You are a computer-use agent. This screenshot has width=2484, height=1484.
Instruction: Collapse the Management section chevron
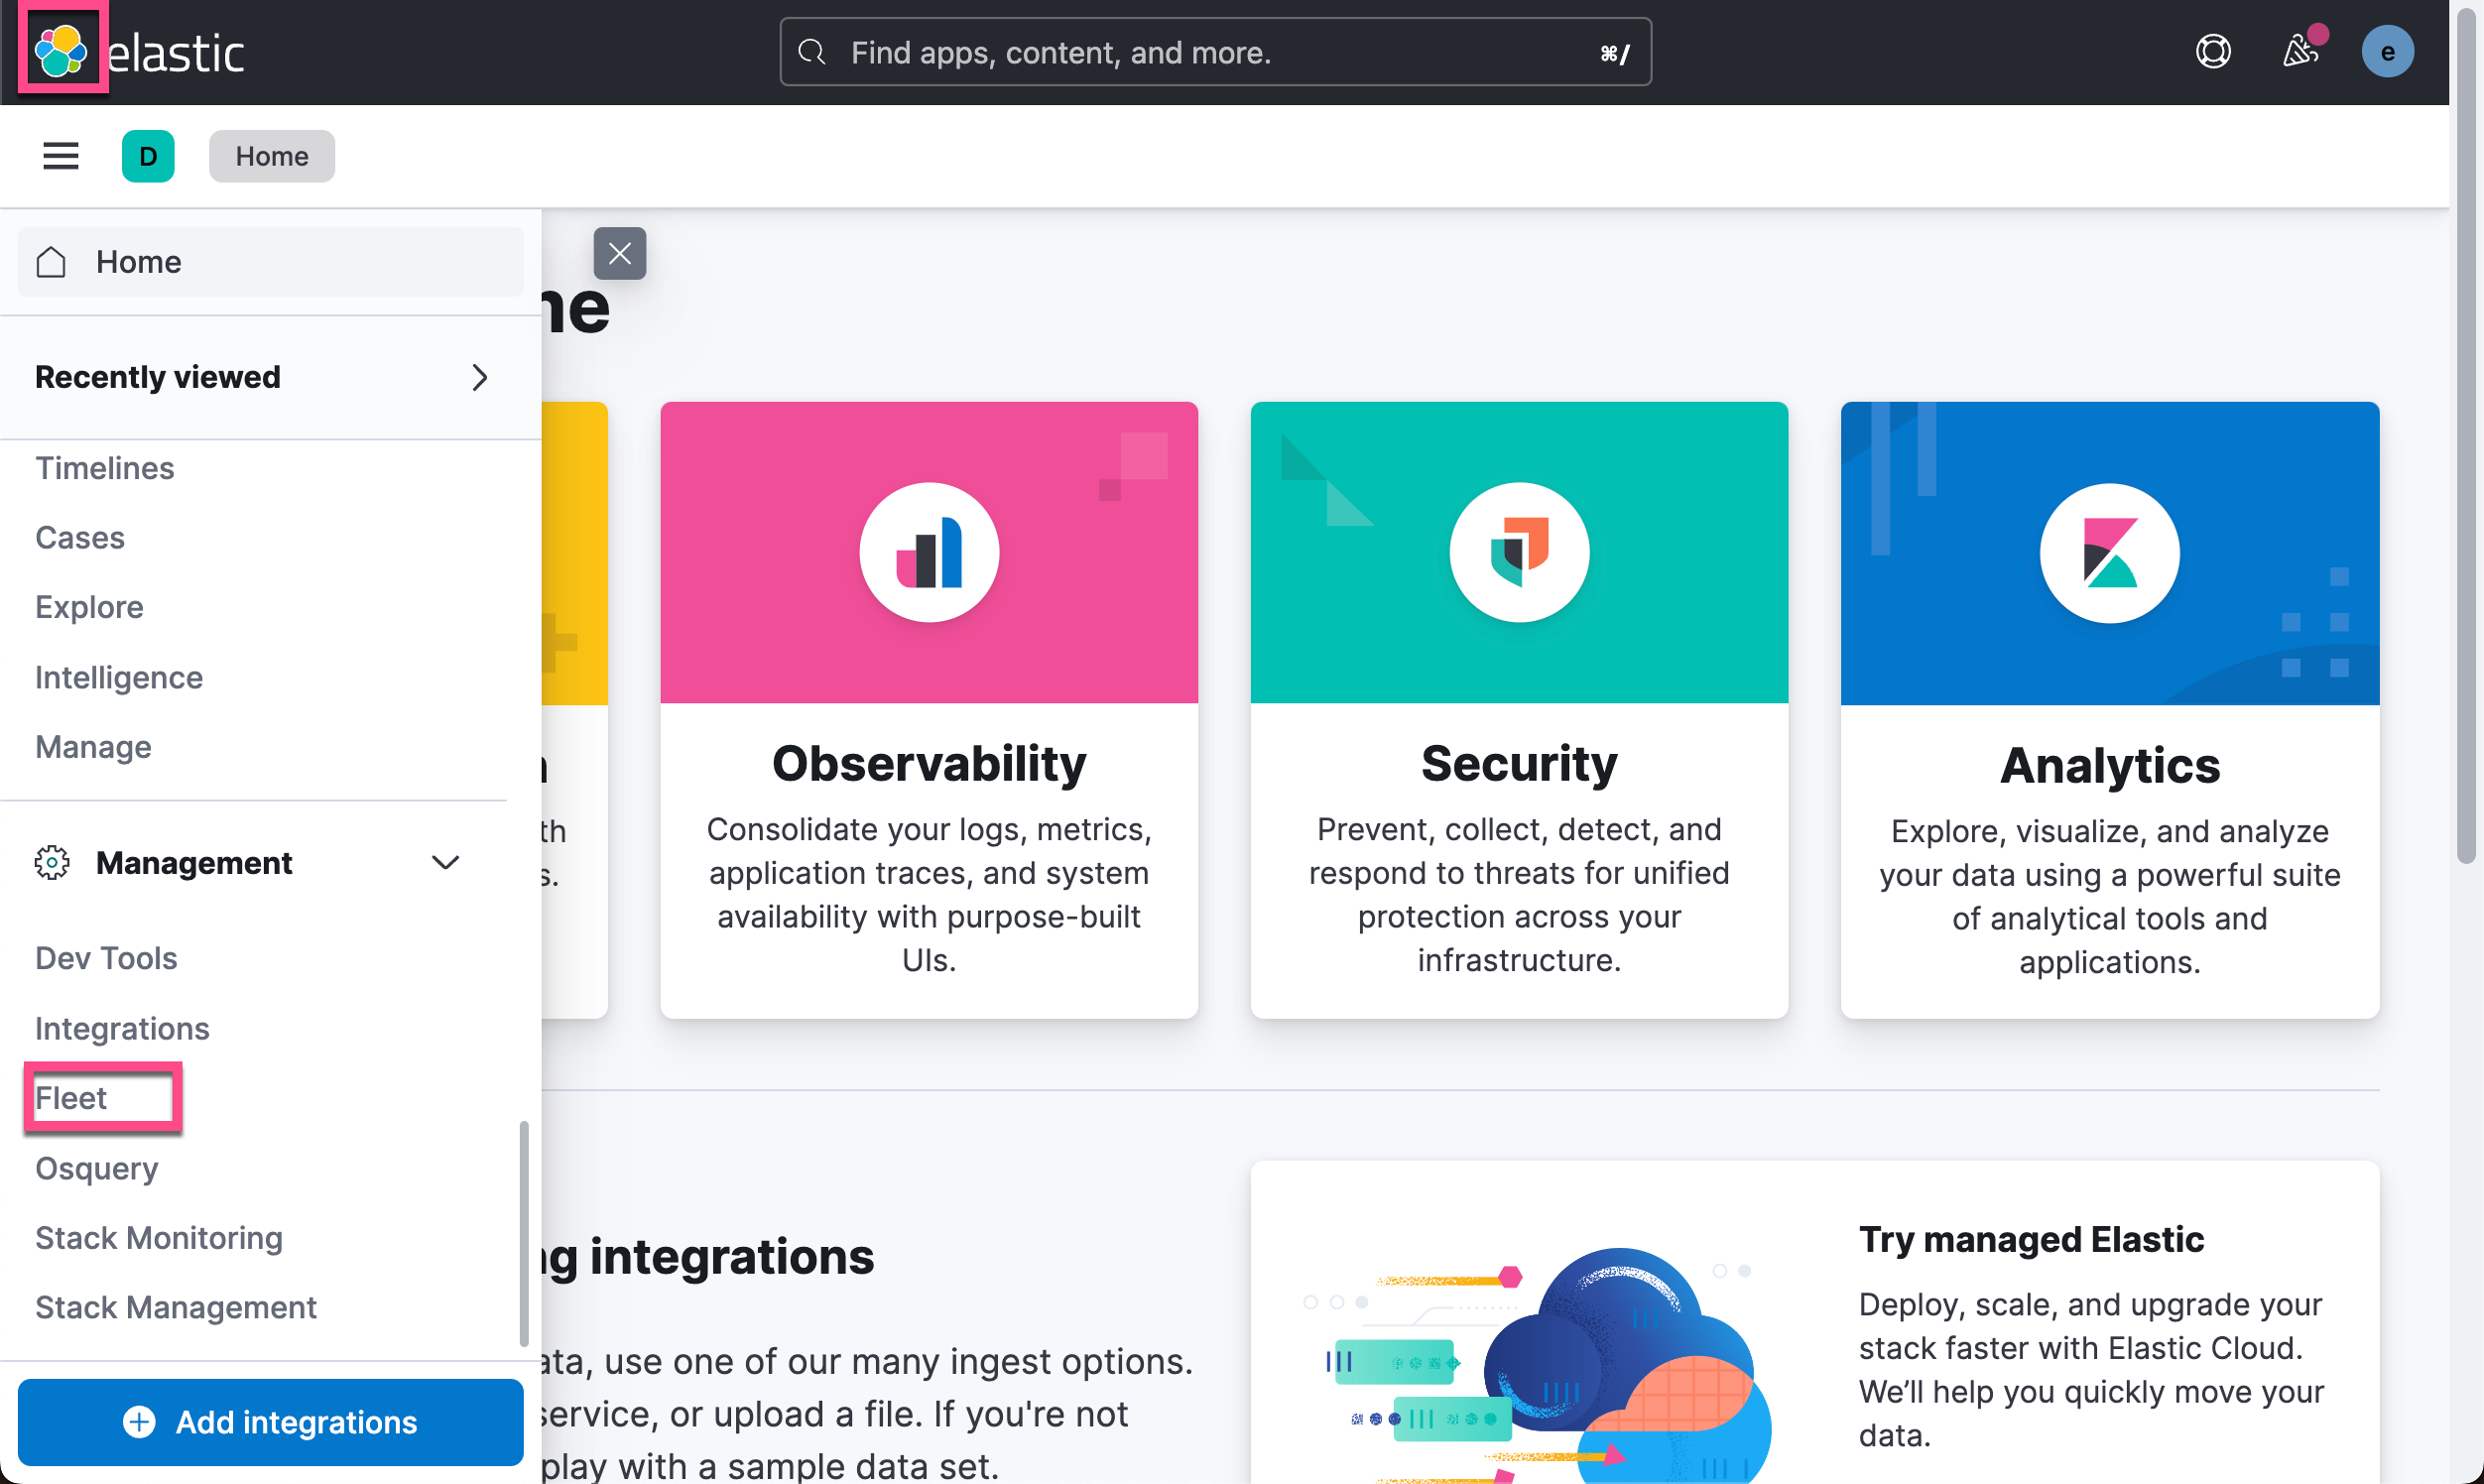pos(445,862)
